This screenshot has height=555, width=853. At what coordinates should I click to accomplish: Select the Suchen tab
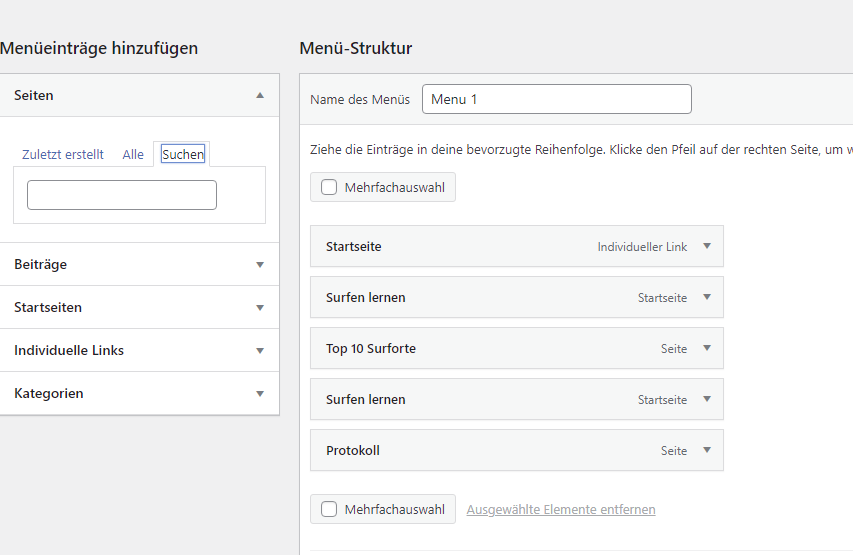pyautogui.click(x=183, y=155)
